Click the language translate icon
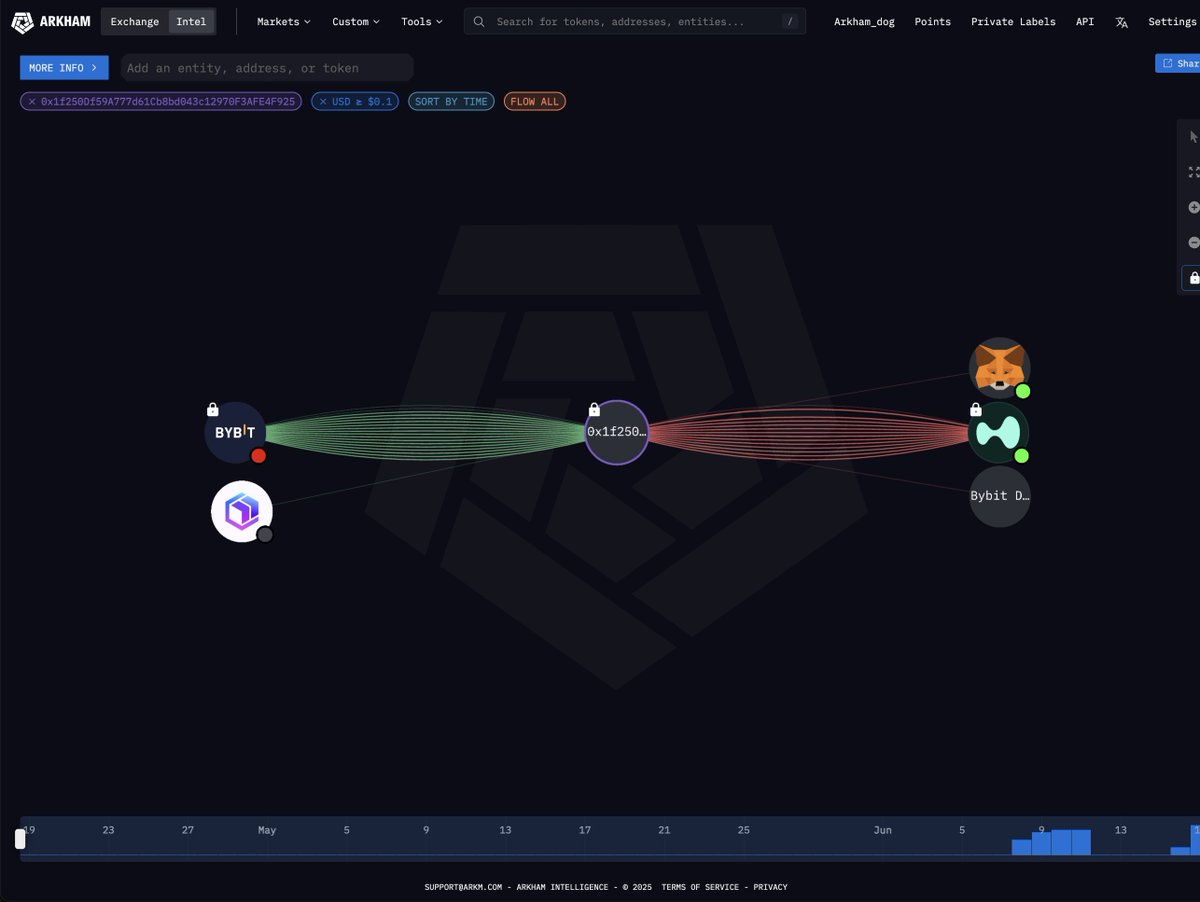The image size is (1200, 902). tap(1121, 22)
